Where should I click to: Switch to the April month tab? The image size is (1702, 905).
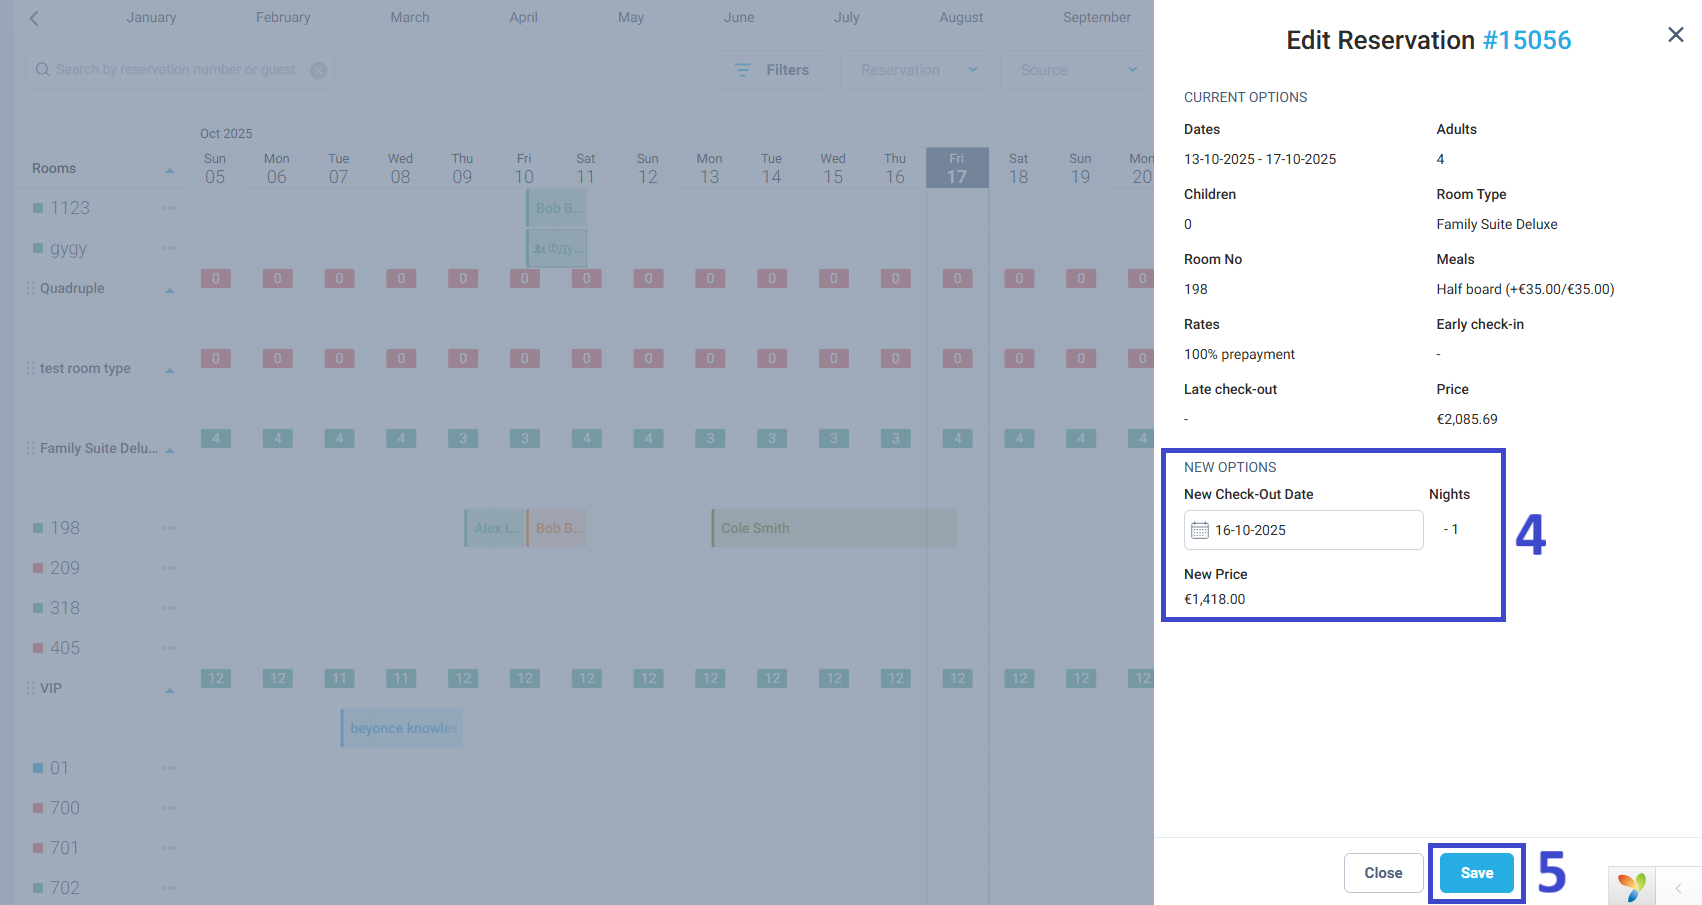tap(523, 18)
